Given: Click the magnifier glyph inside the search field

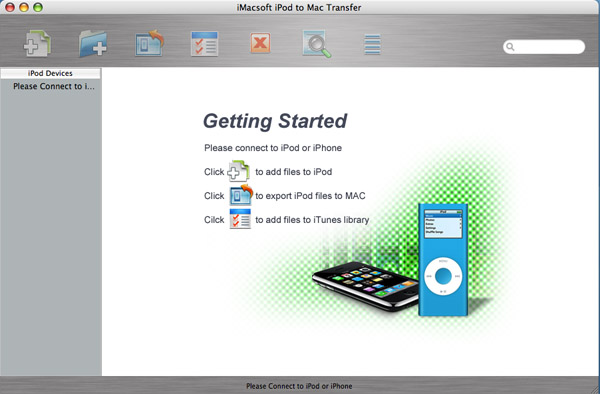Looking at the screenshot, I should click(510, 47).
